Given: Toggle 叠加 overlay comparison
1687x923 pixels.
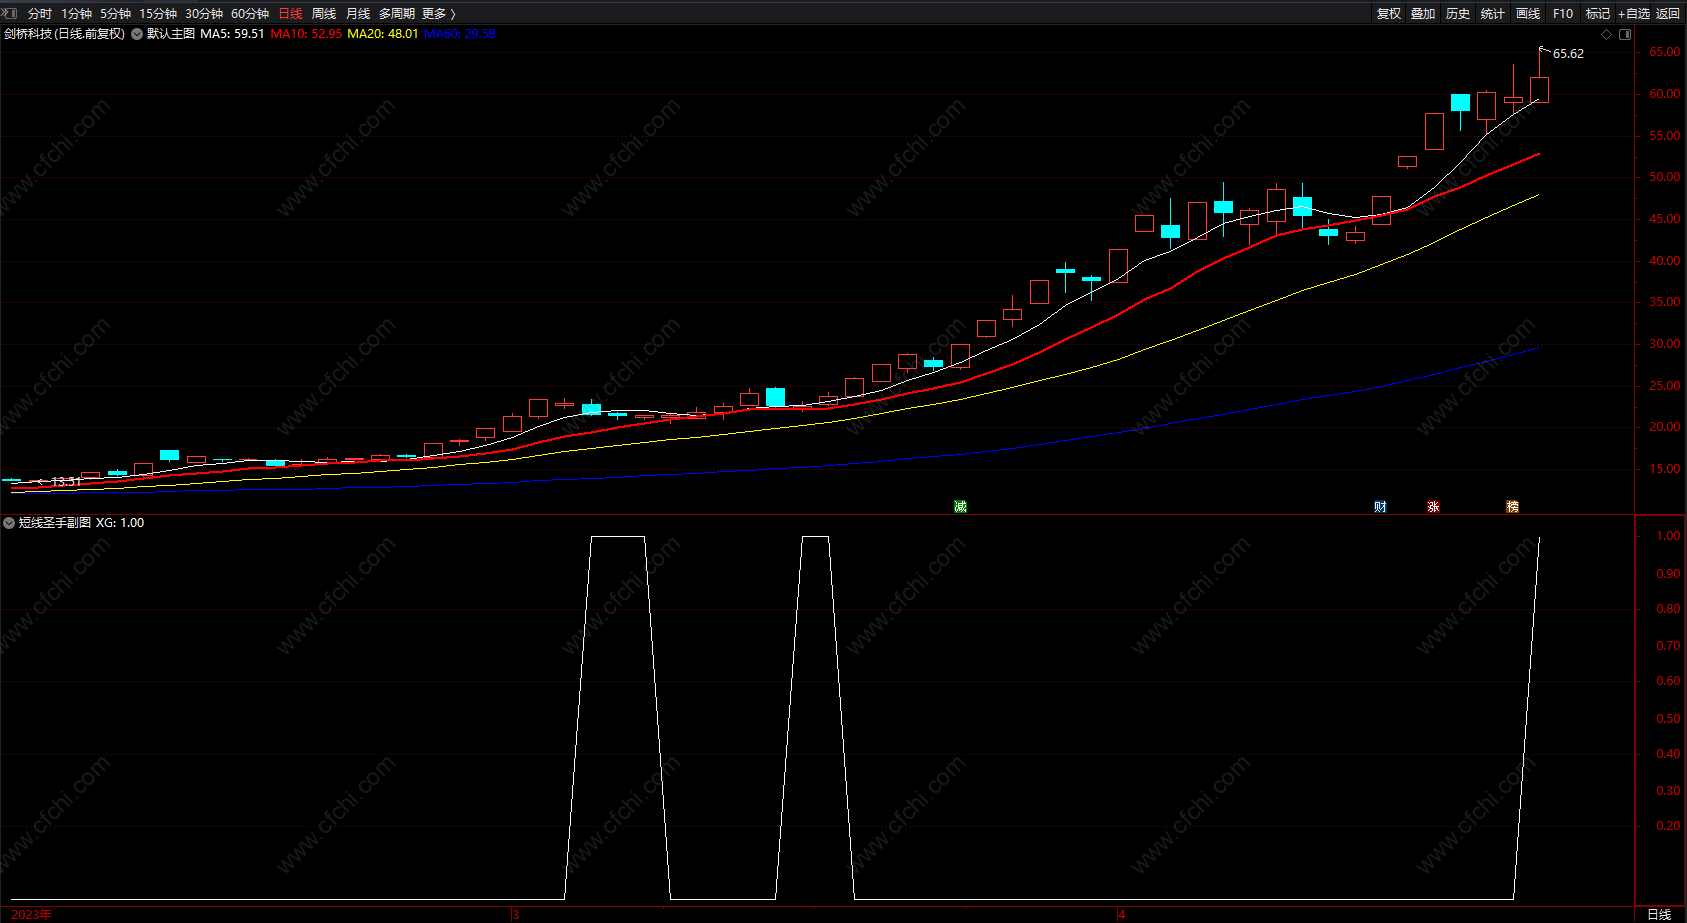Looking at the screenshot, I should tap(1423, 13).
